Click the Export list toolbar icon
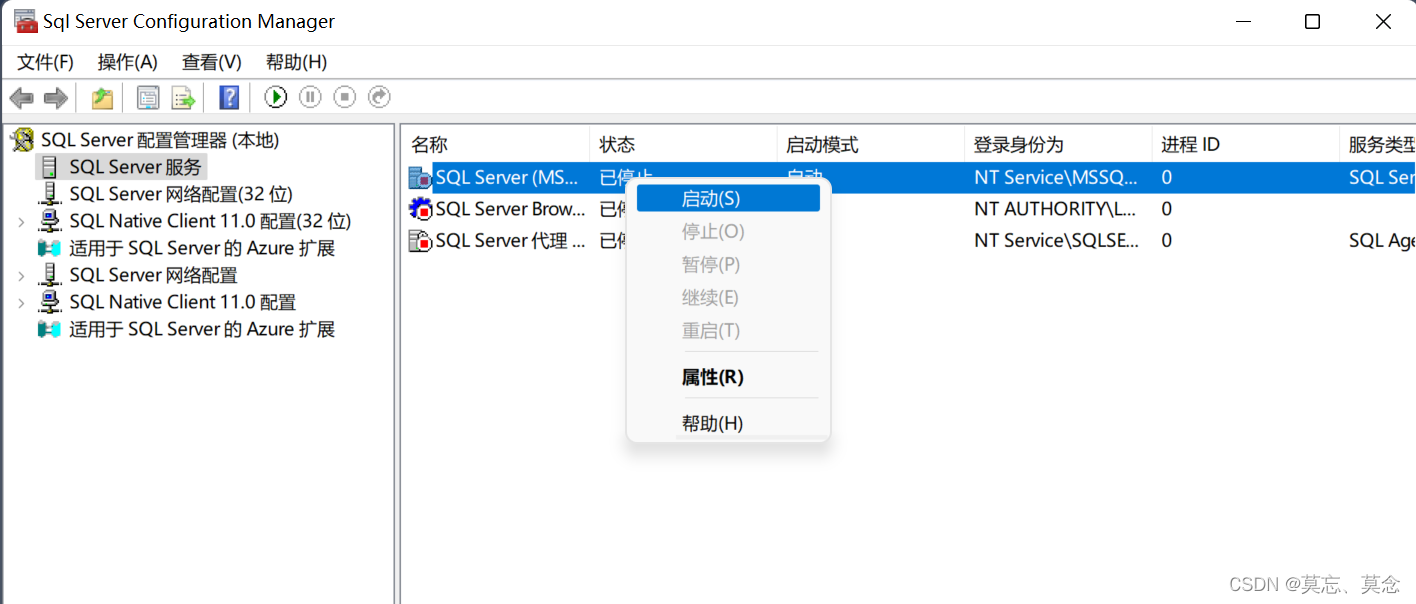 182,98
